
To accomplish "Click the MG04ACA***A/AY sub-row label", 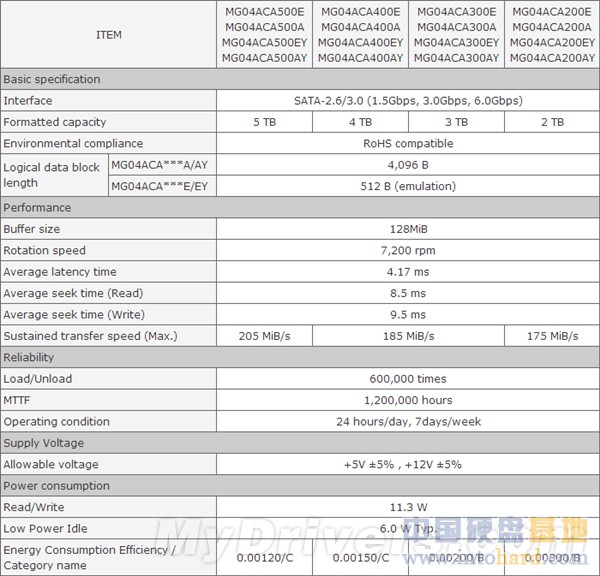I will (x=162, y=165).
